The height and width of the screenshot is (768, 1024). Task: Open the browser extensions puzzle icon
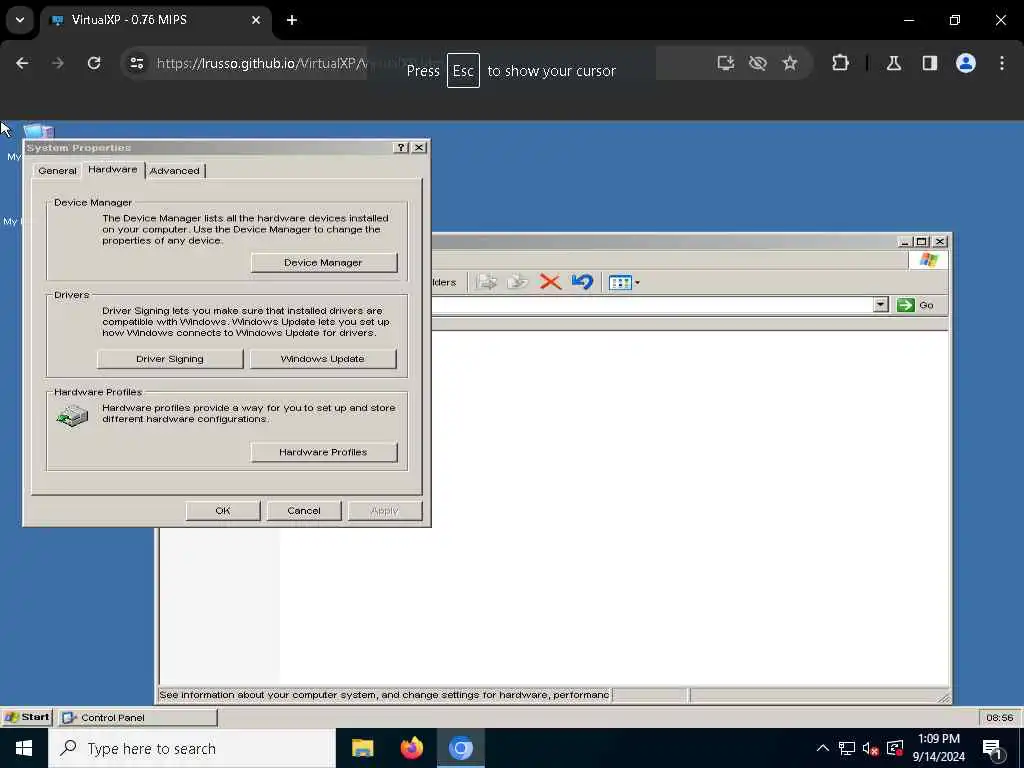(x=840, y=63)
